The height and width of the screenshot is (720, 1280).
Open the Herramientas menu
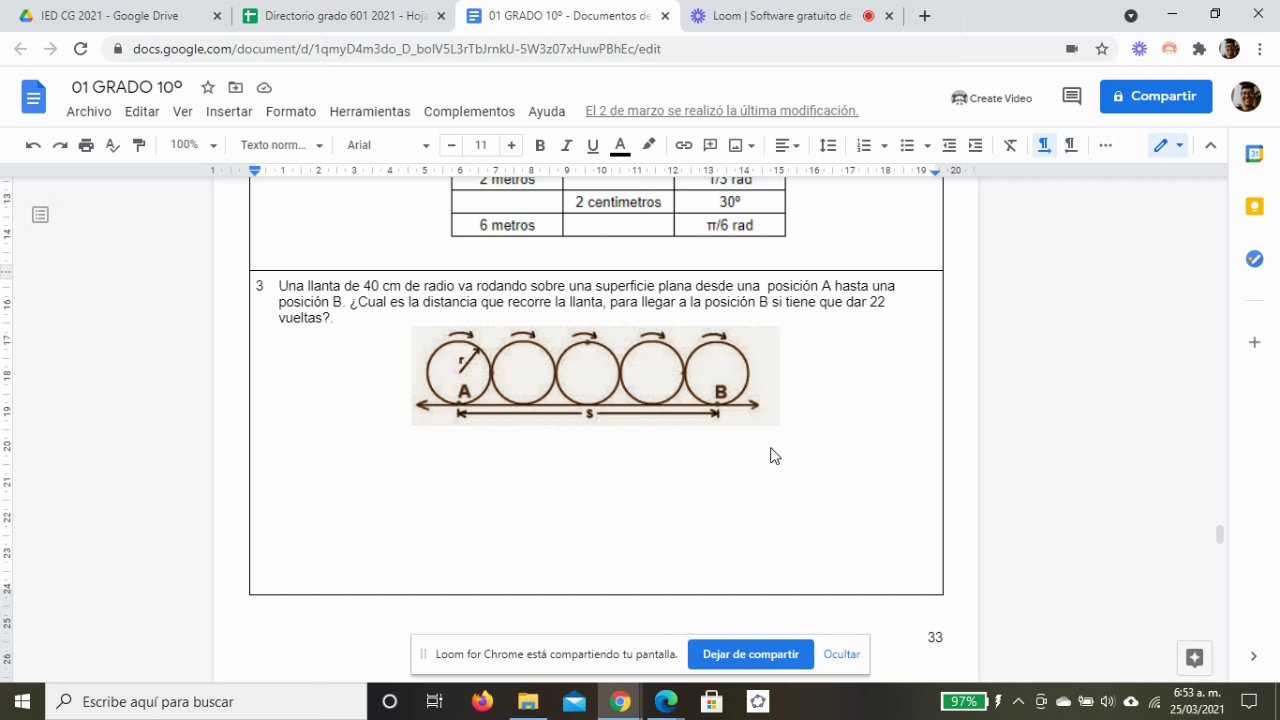(370, 111)
